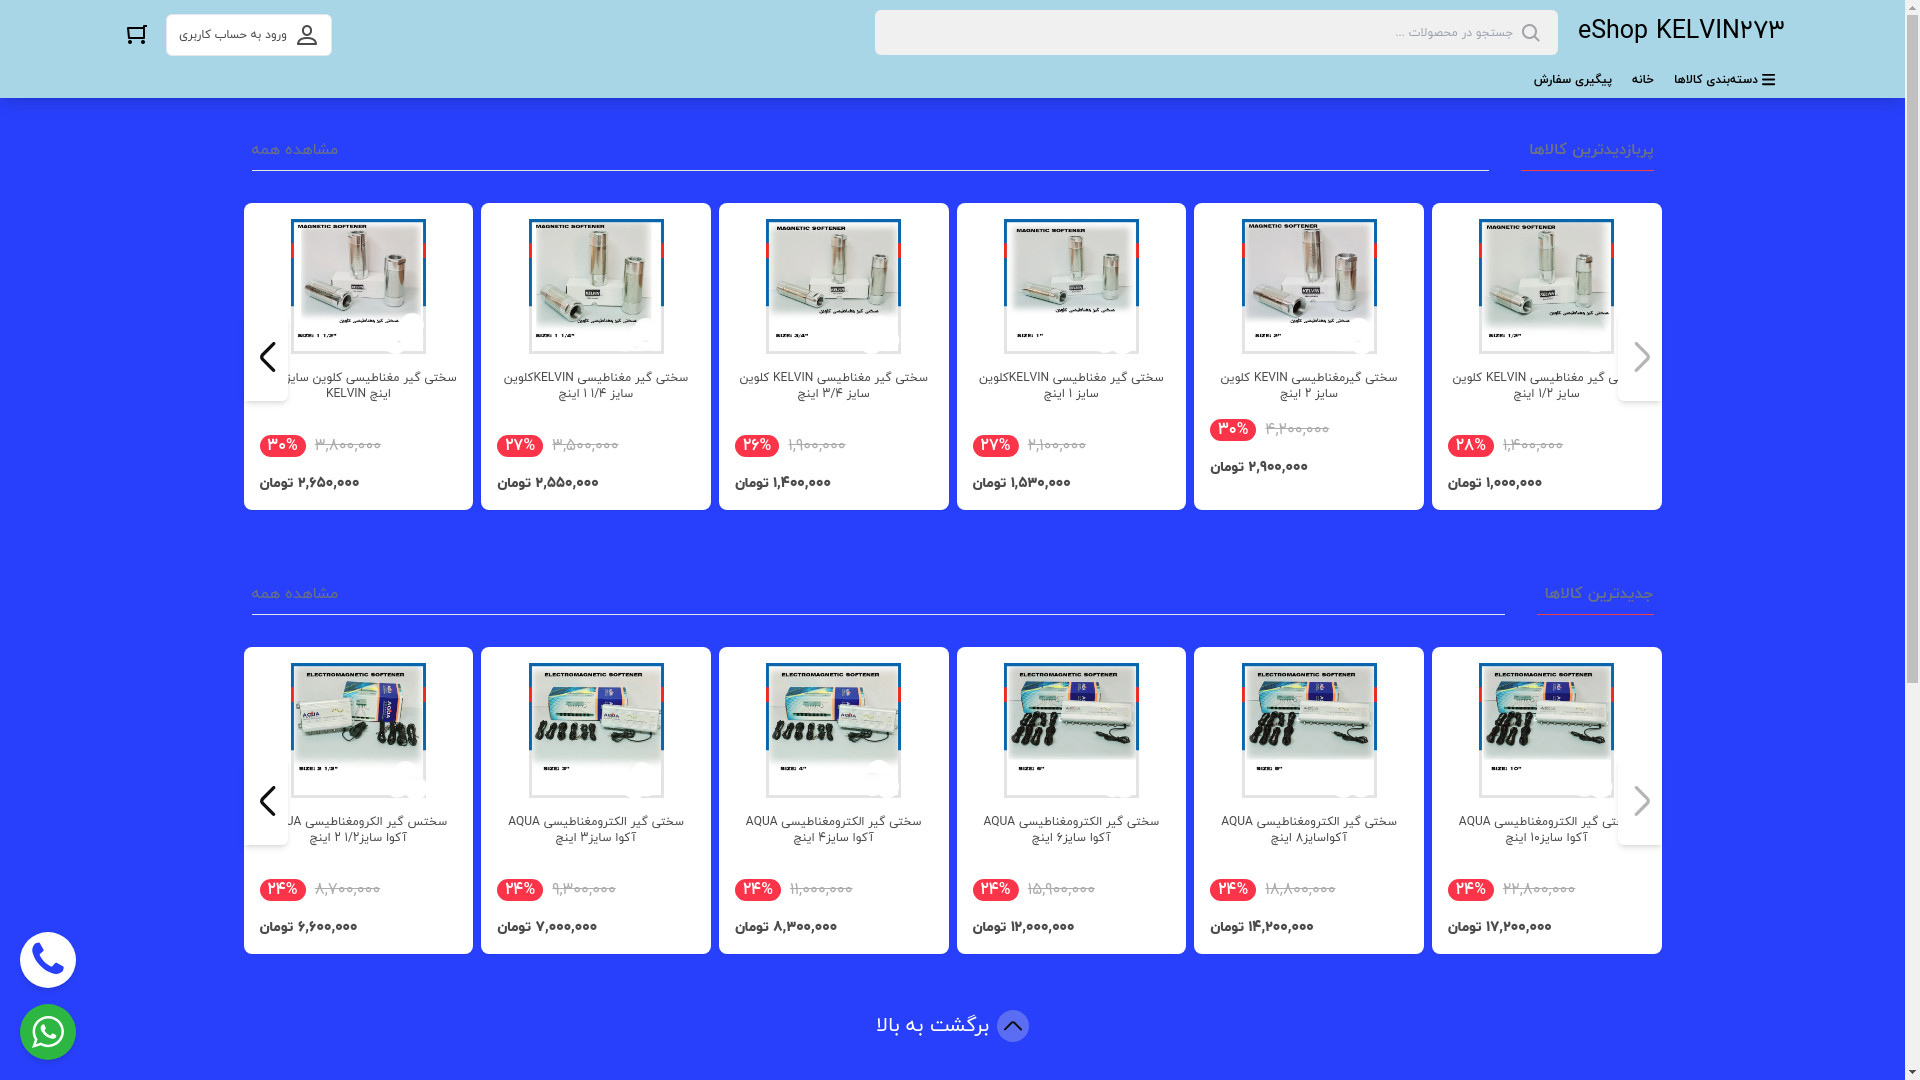1920x1080 pixels.
Task: Open AQUA electromagnetic softener 8 inch thumbnail
Action: coord(1309,730)
